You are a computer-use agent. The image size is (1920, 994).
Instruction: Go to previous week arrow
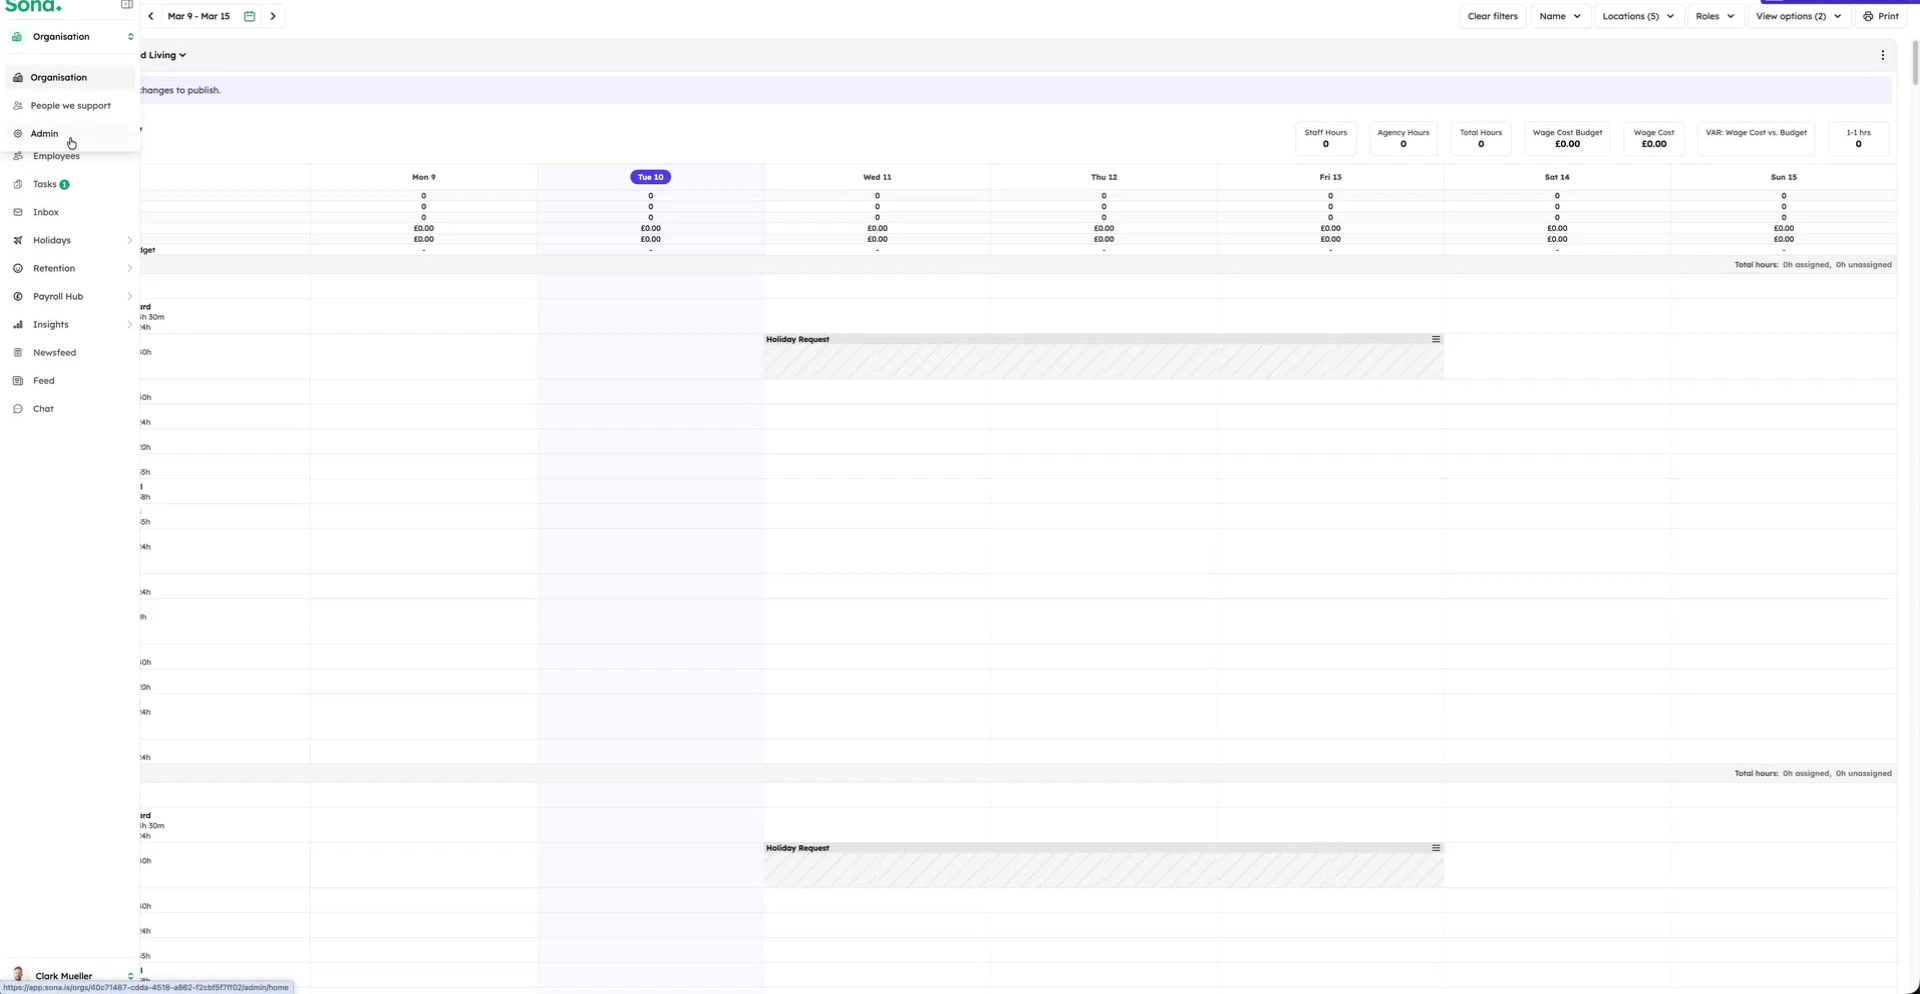[151, 16]
